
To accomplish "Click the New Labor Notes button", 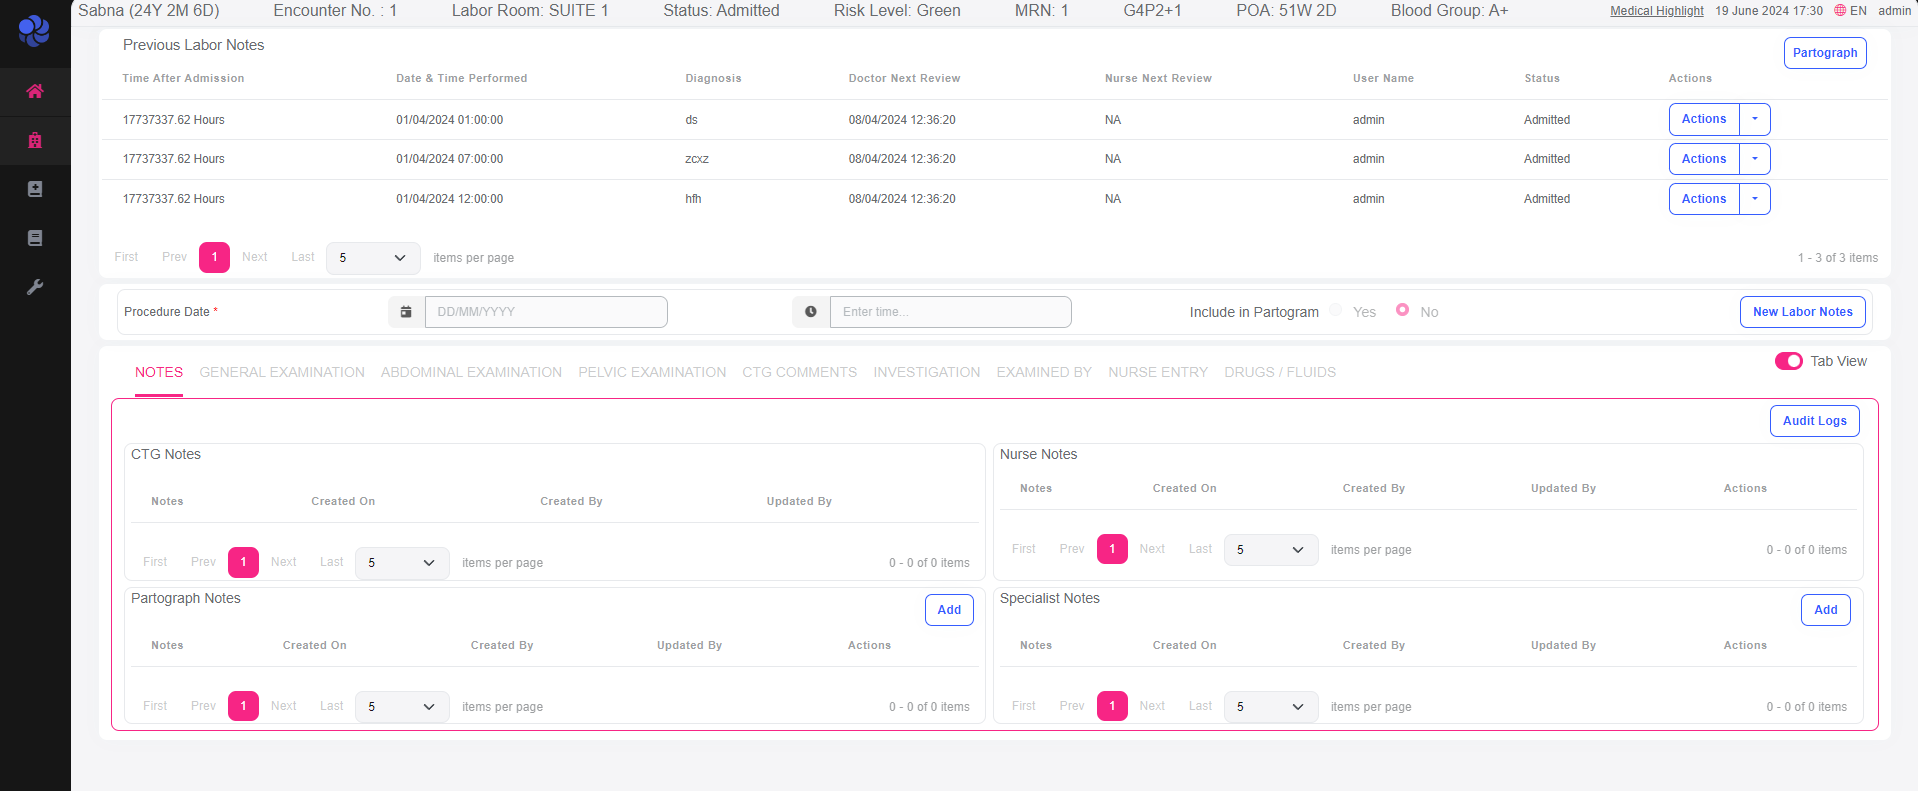I will coord(1802,312).
